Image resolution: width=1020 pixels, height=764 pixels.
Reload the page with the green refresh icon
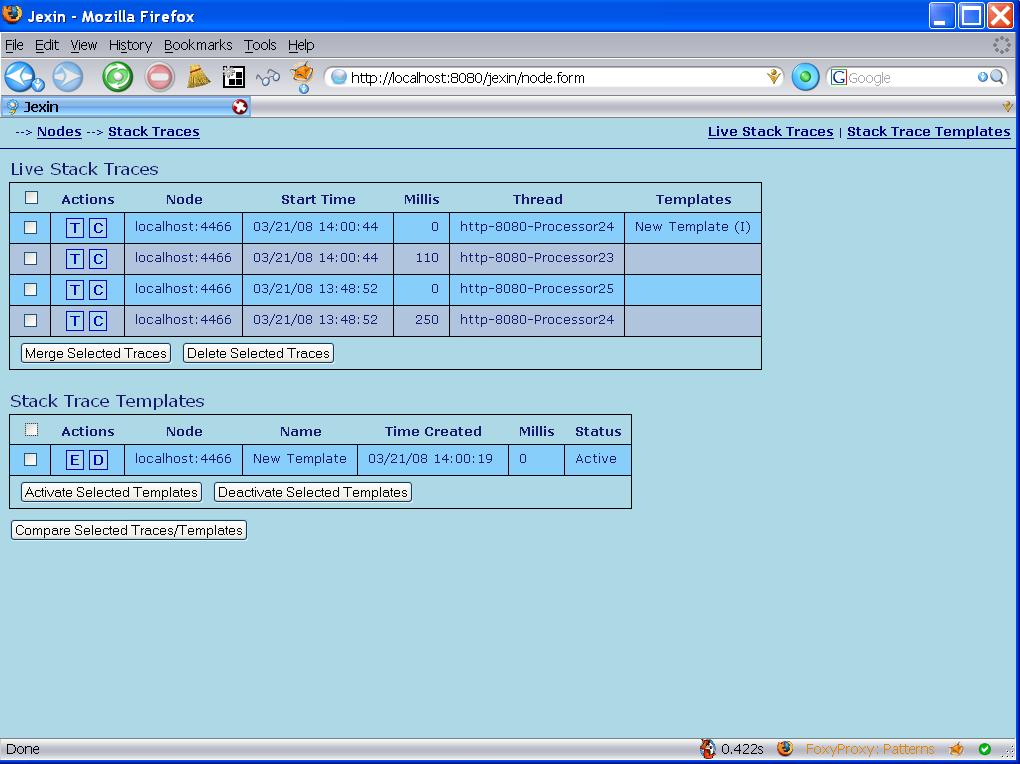118,77
